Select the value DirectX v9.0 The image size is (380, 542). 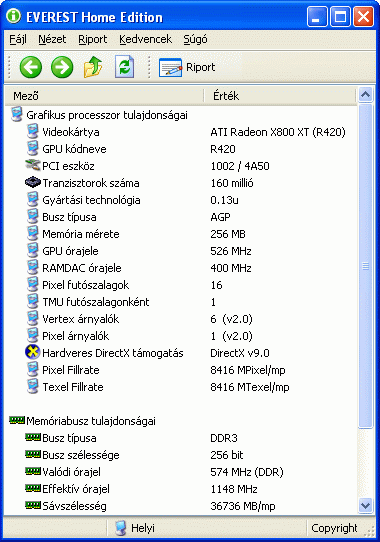tap(240, 353)
